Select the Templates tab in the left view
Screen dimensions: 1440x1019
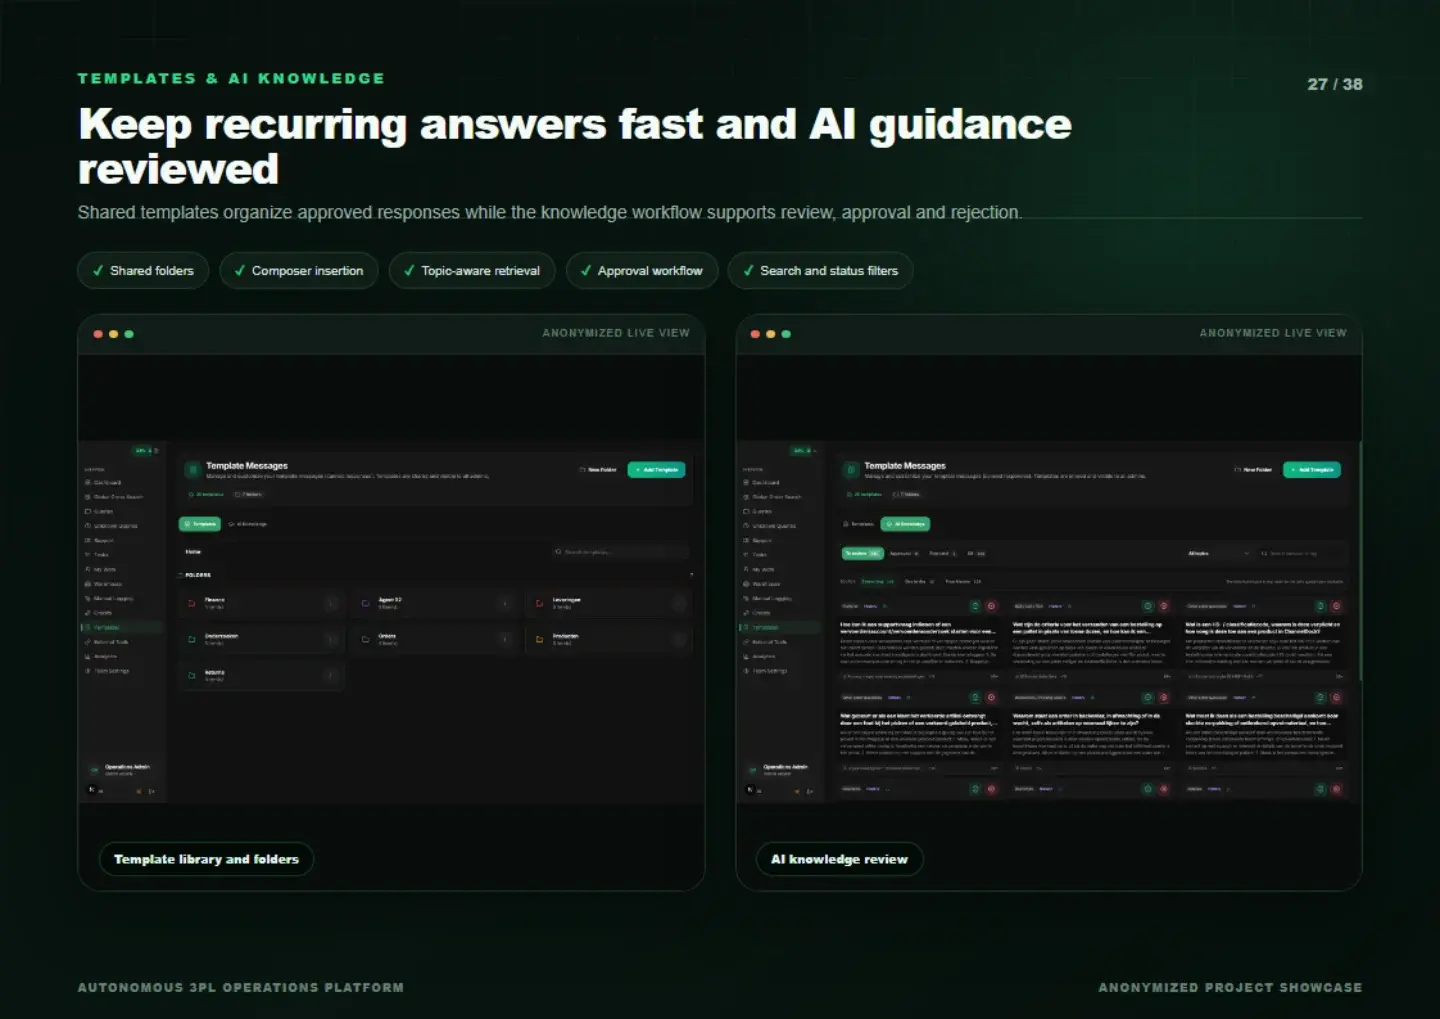click(200, 524)
